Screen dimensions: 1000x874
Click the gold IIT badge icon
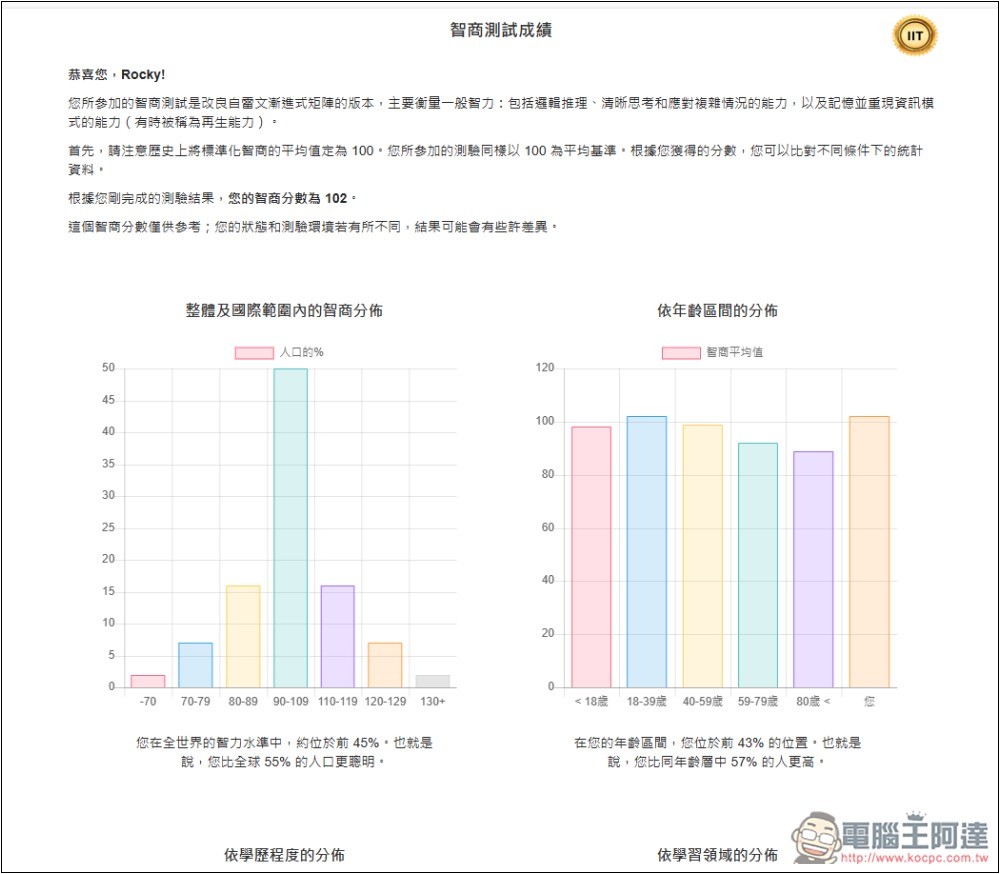(915, 36)
